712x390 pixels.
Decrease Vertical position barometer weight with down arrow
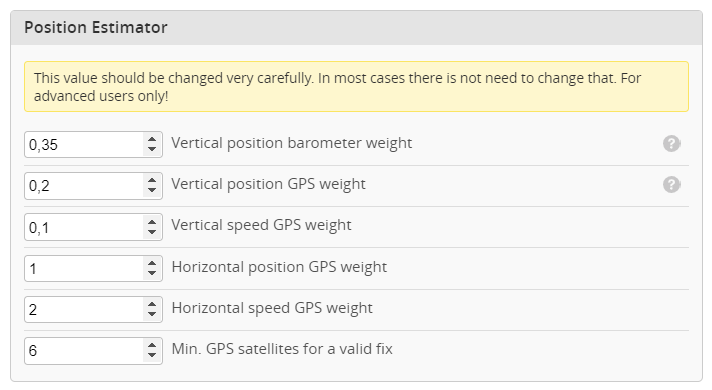[x=152, y=150]
